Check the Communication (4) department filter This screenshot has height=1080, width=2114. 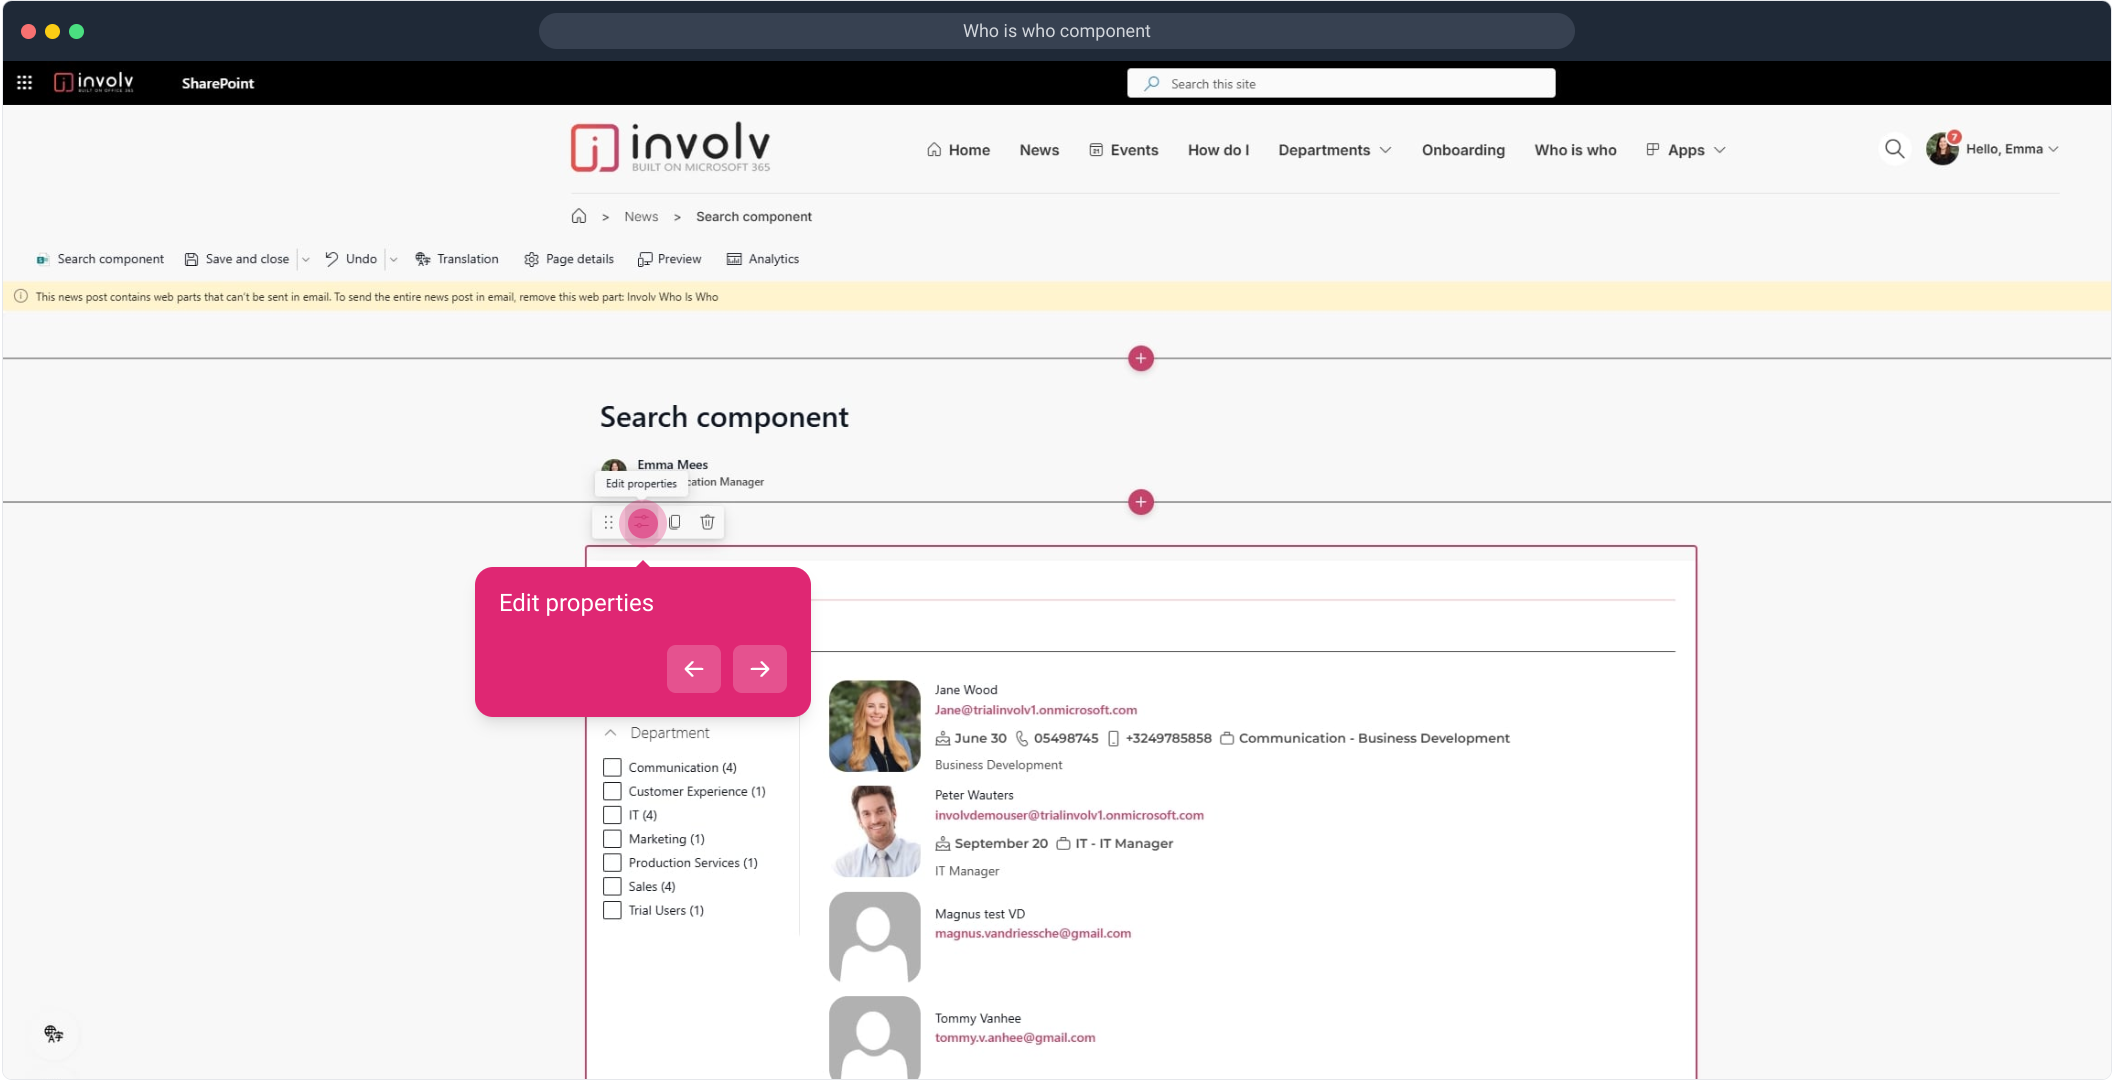click(612, 767)
